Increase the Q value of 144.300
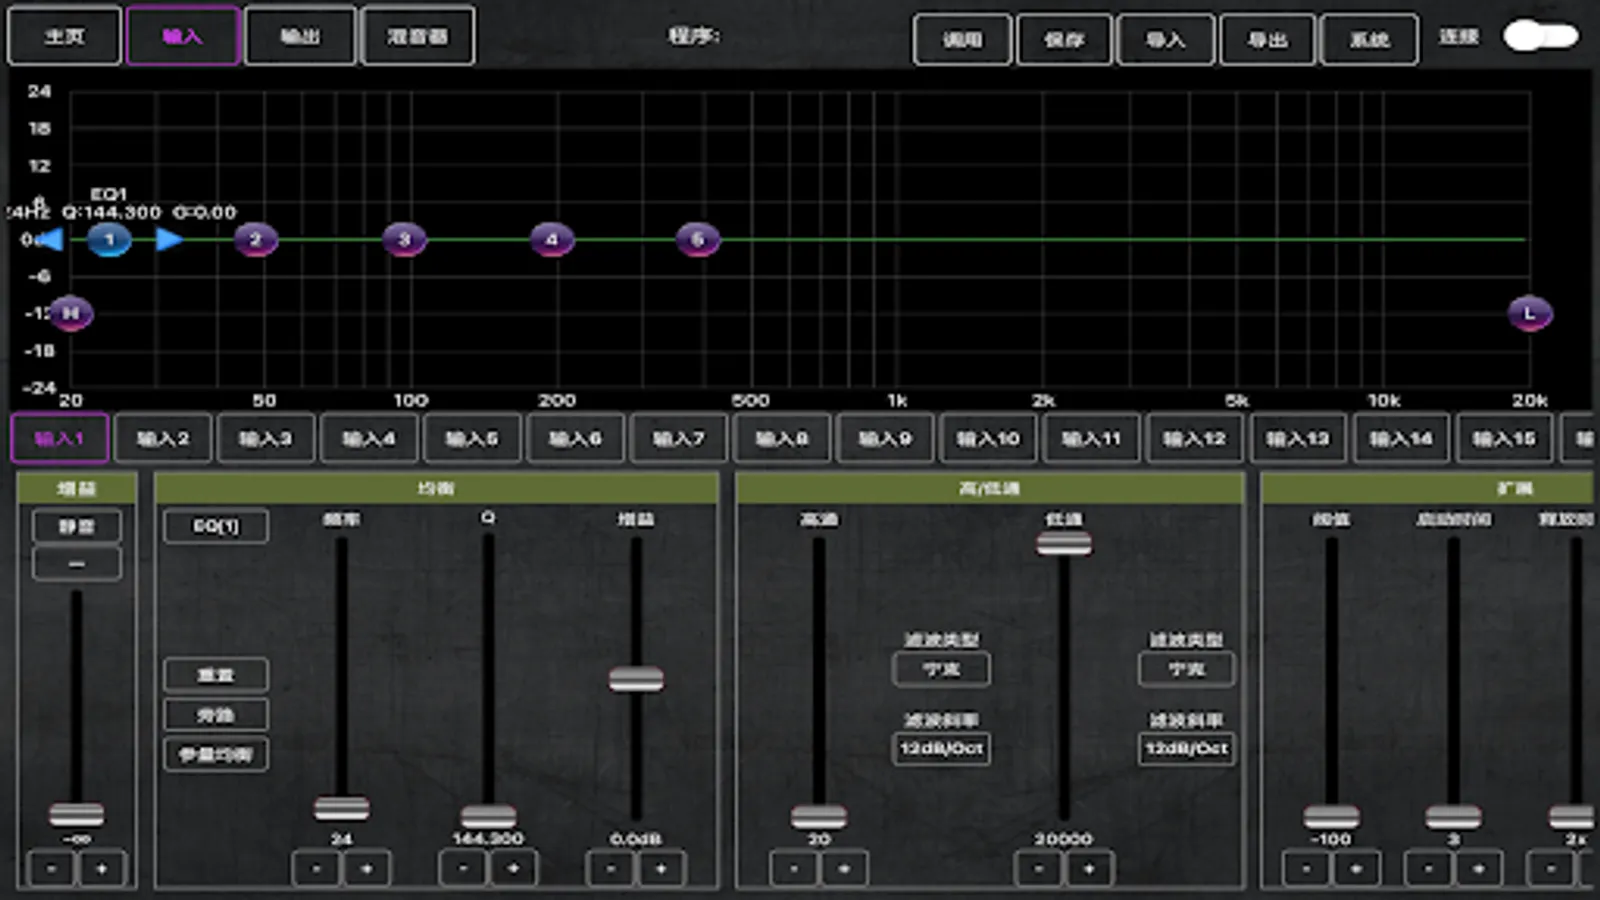This screenshot has width=1600, height=900. point(514,869)
